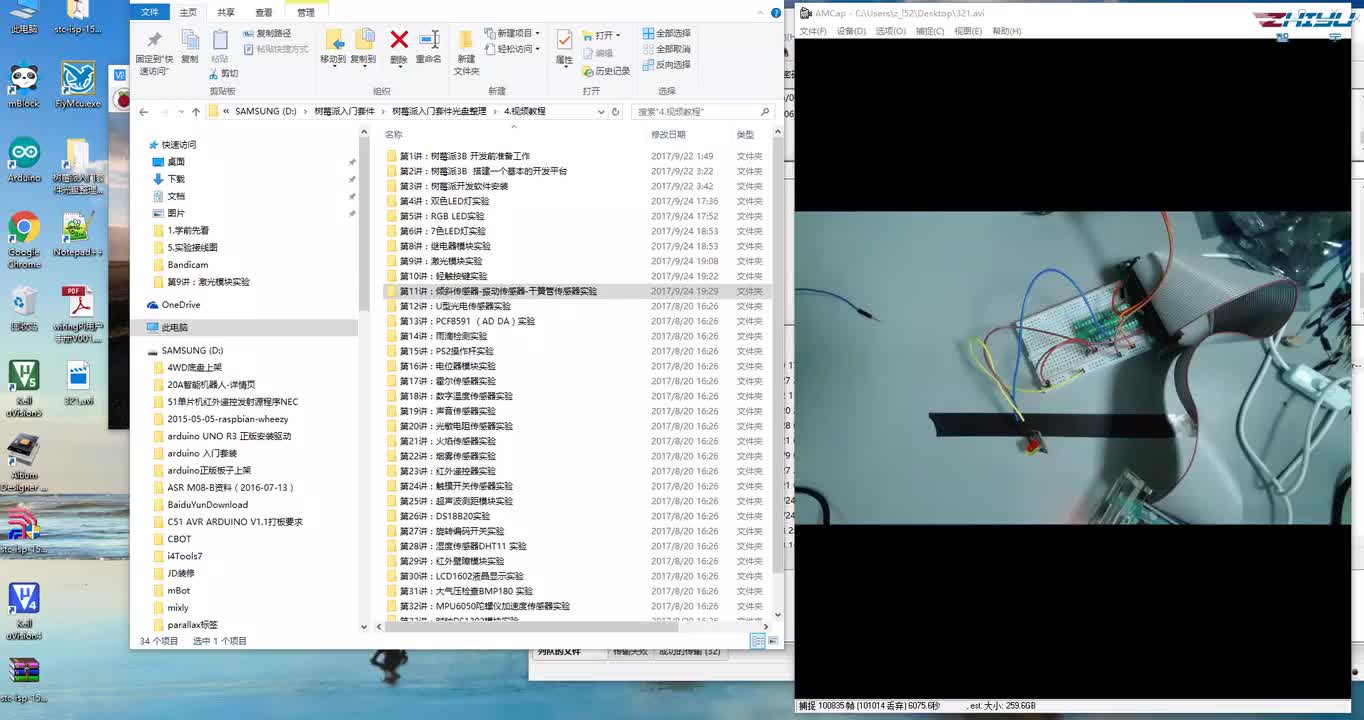Viewport: 1364px width, 720px height.
Task: Click Select all (全部选择) in ribbon
Action: pos(666,33)
